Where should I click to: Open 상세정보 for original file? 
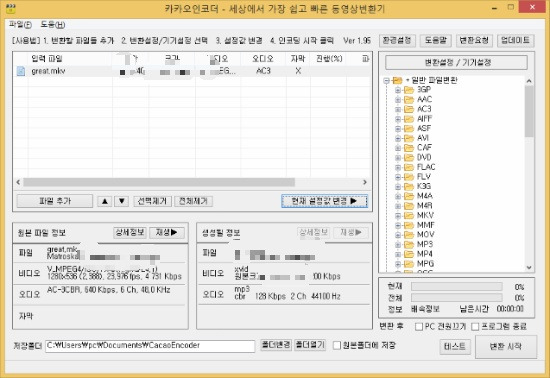(130, 232)
